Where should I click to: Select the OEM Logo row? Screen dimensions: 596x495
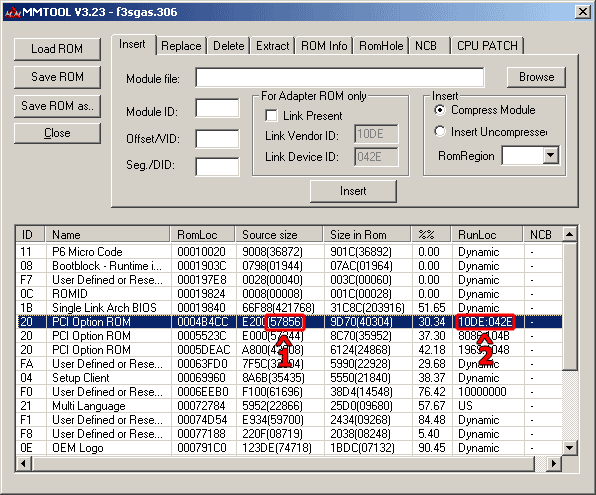point(290,448)
